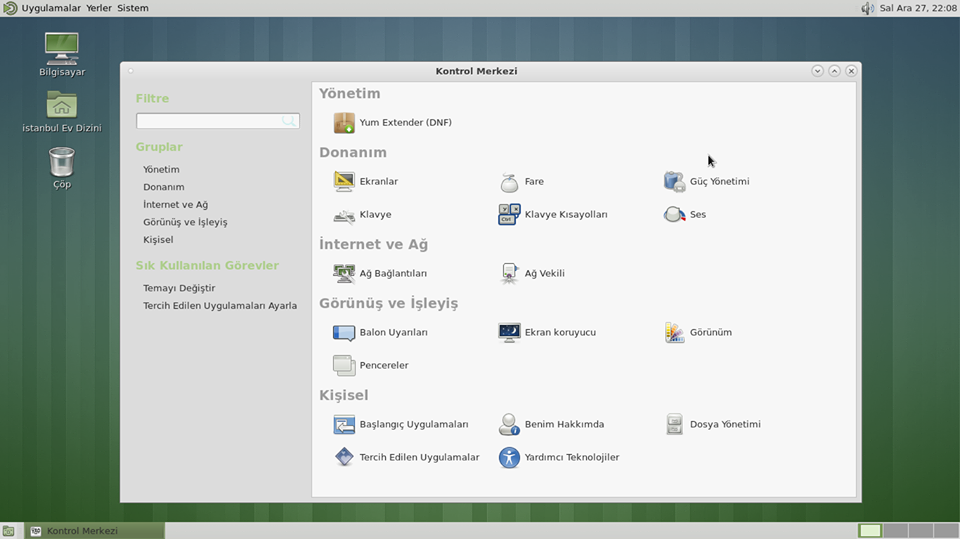Open the Ses sound settings icon
960x539 pixels.
(674, 214)
